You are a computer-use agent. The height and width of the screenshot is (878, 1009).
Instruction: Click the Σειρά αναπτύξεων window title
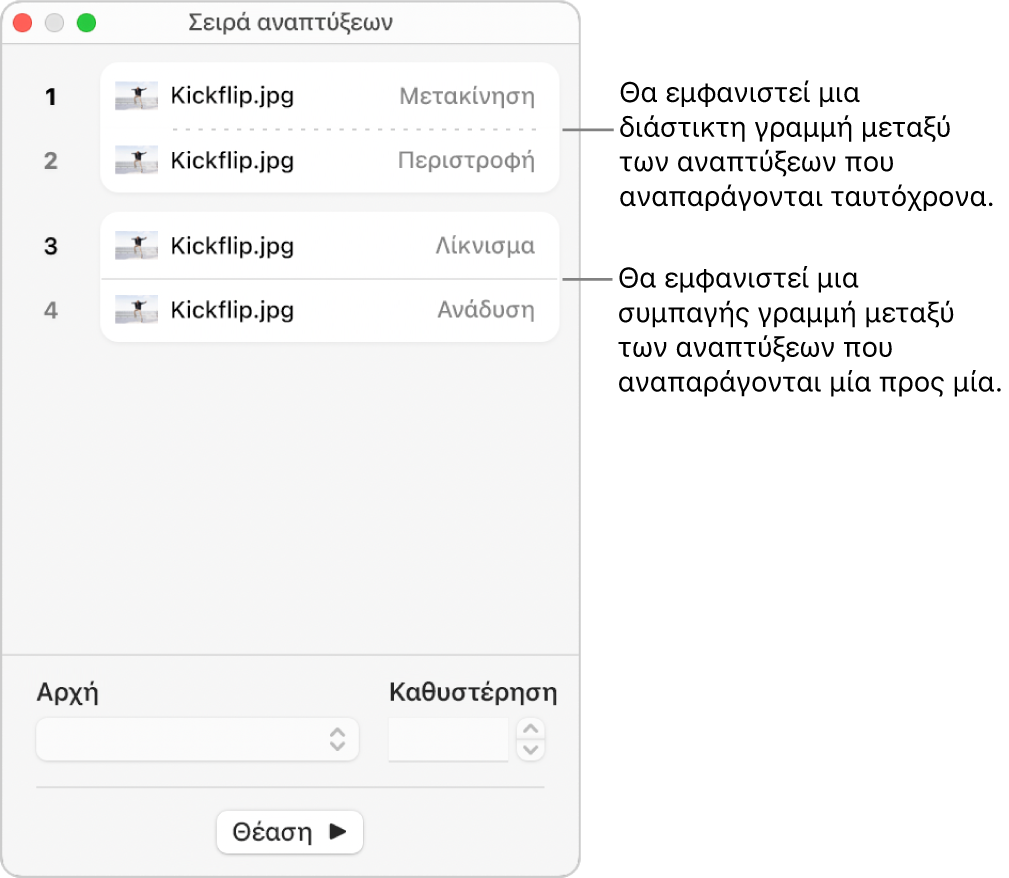[290, 23]
